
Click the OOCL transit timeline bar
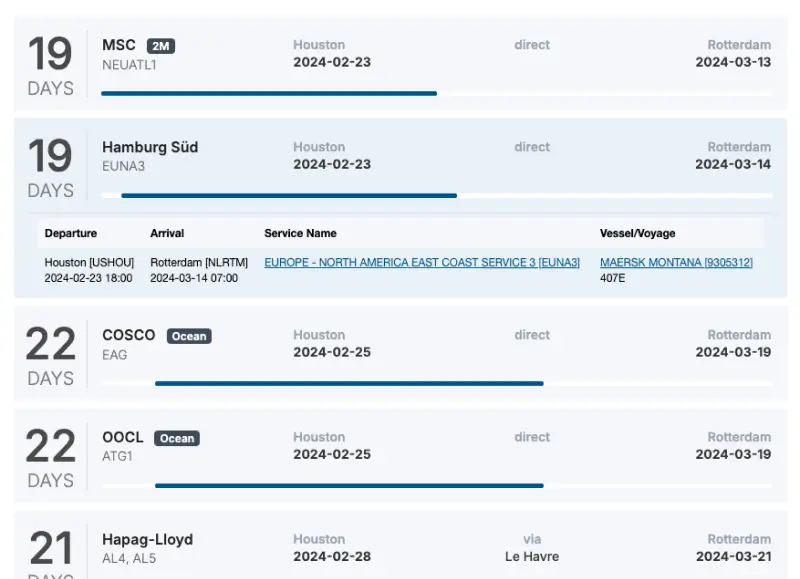(349, 486)
